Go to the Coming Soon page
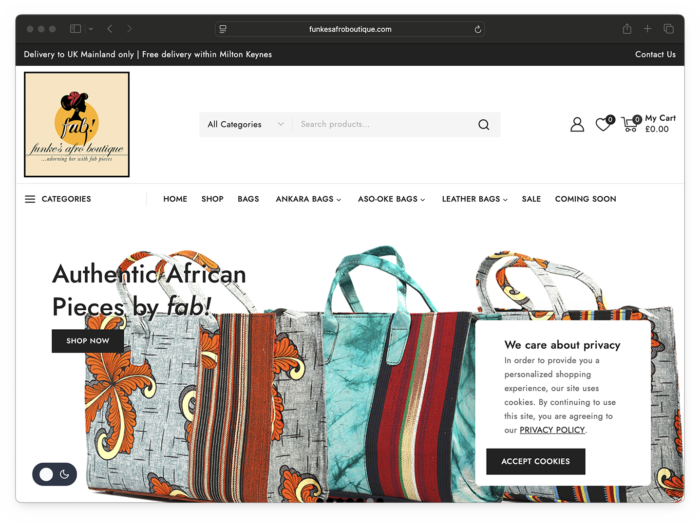 point(585,199)
